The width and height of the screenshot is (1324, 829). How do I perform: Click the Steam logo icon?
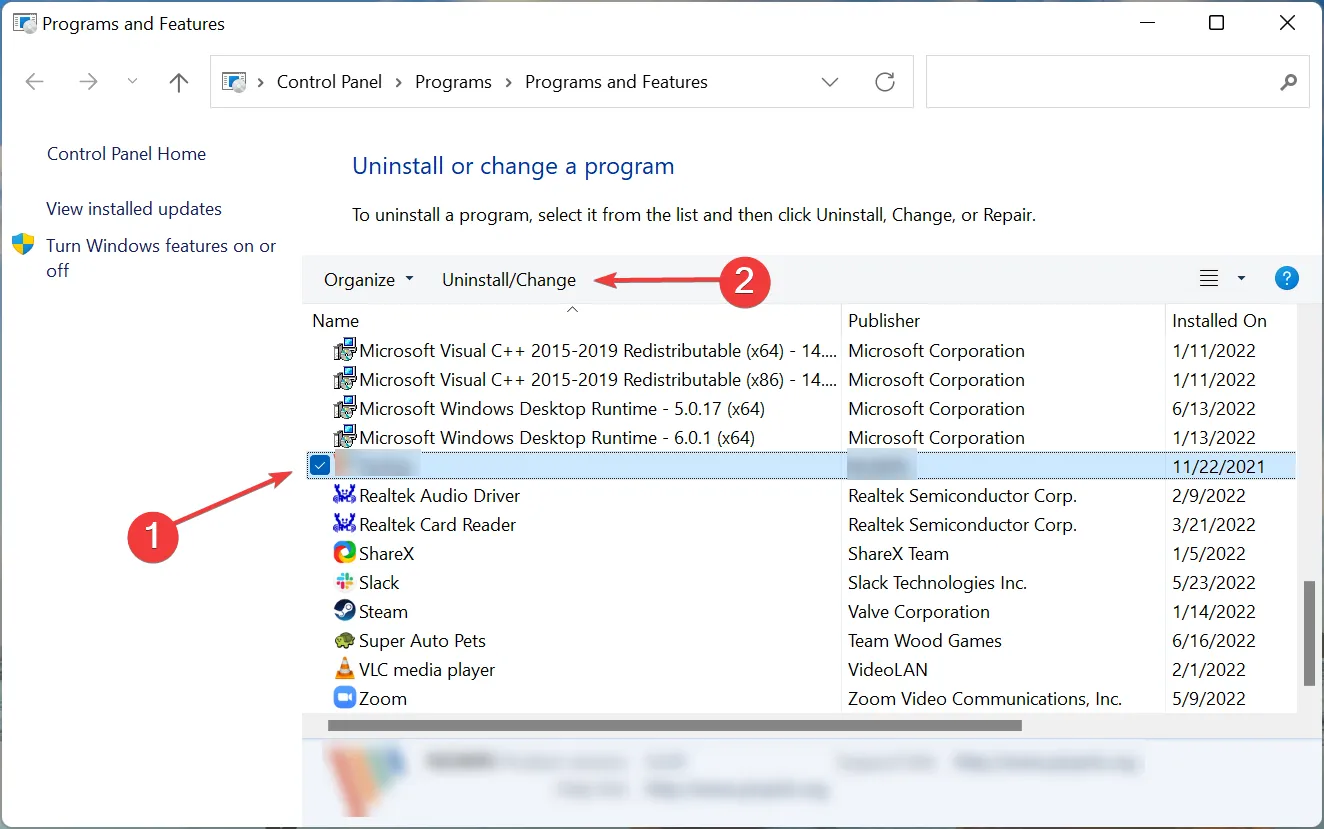(344, 611)
